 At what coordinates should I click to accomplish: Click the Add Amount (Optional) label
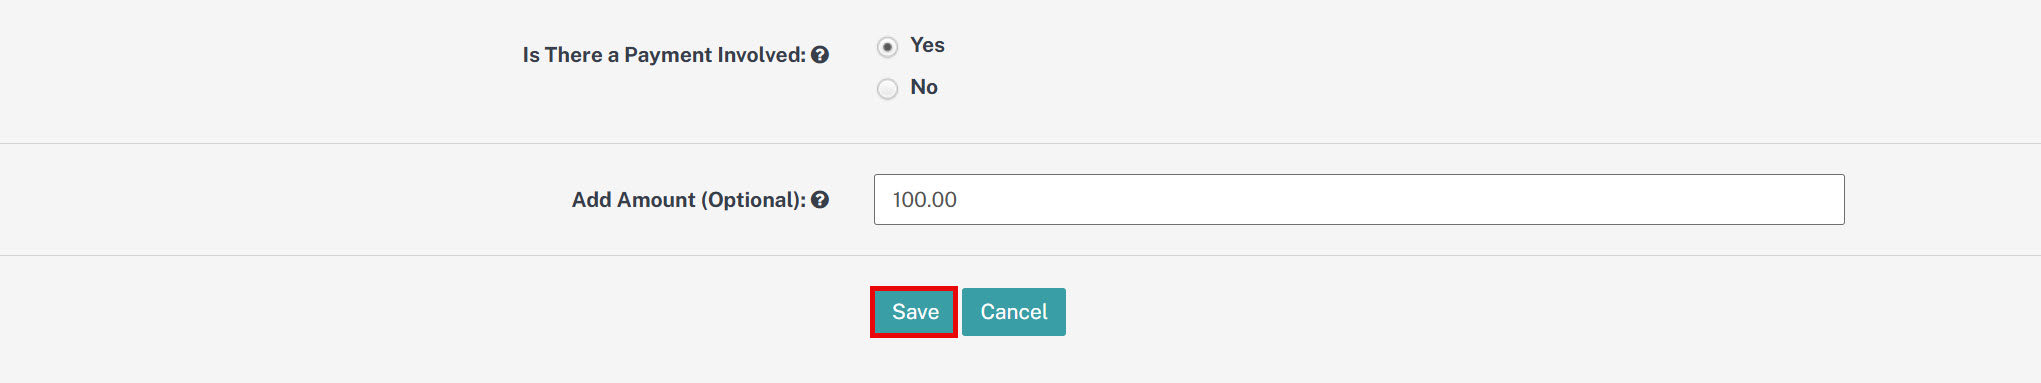688,200
